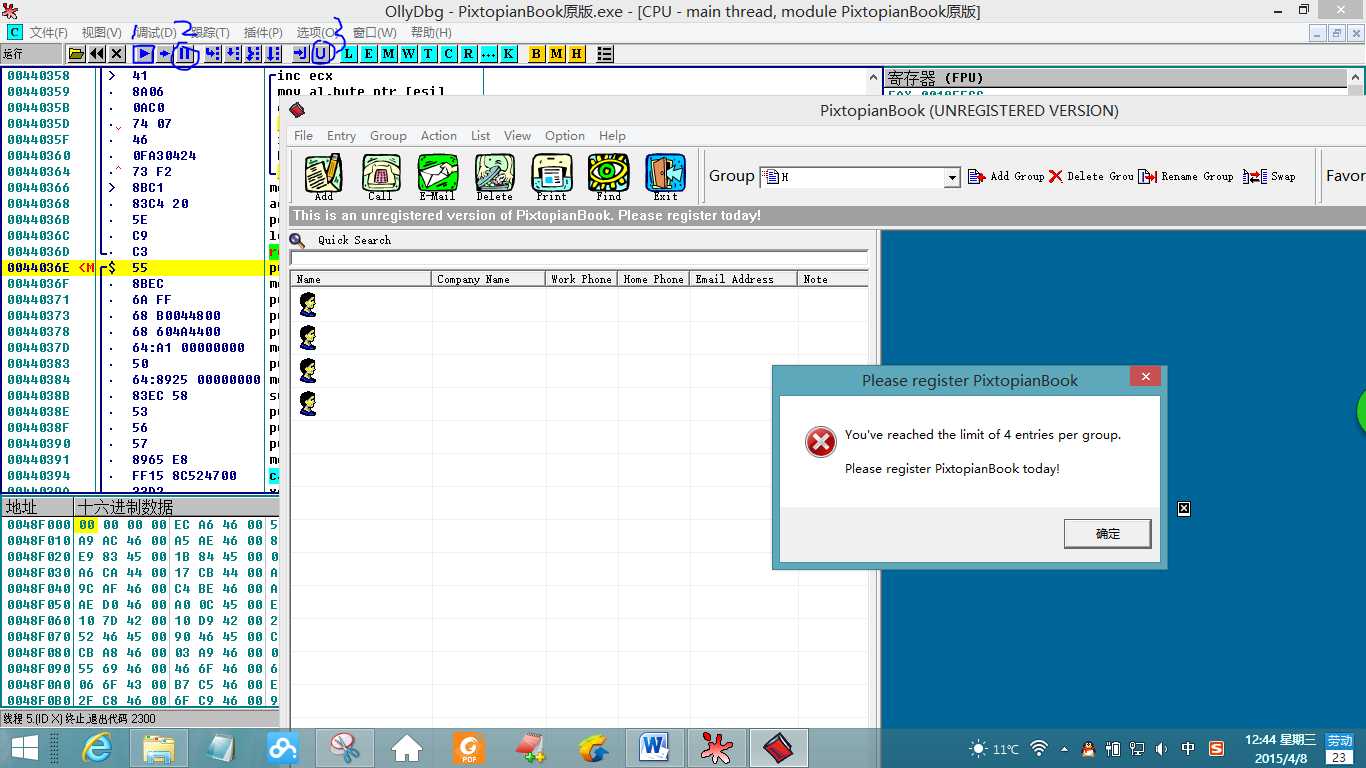This screenshot has width=1366, height=768.
Task: Click the Exit door icon in PixtopianBook
Action: (x=665, y=177)
